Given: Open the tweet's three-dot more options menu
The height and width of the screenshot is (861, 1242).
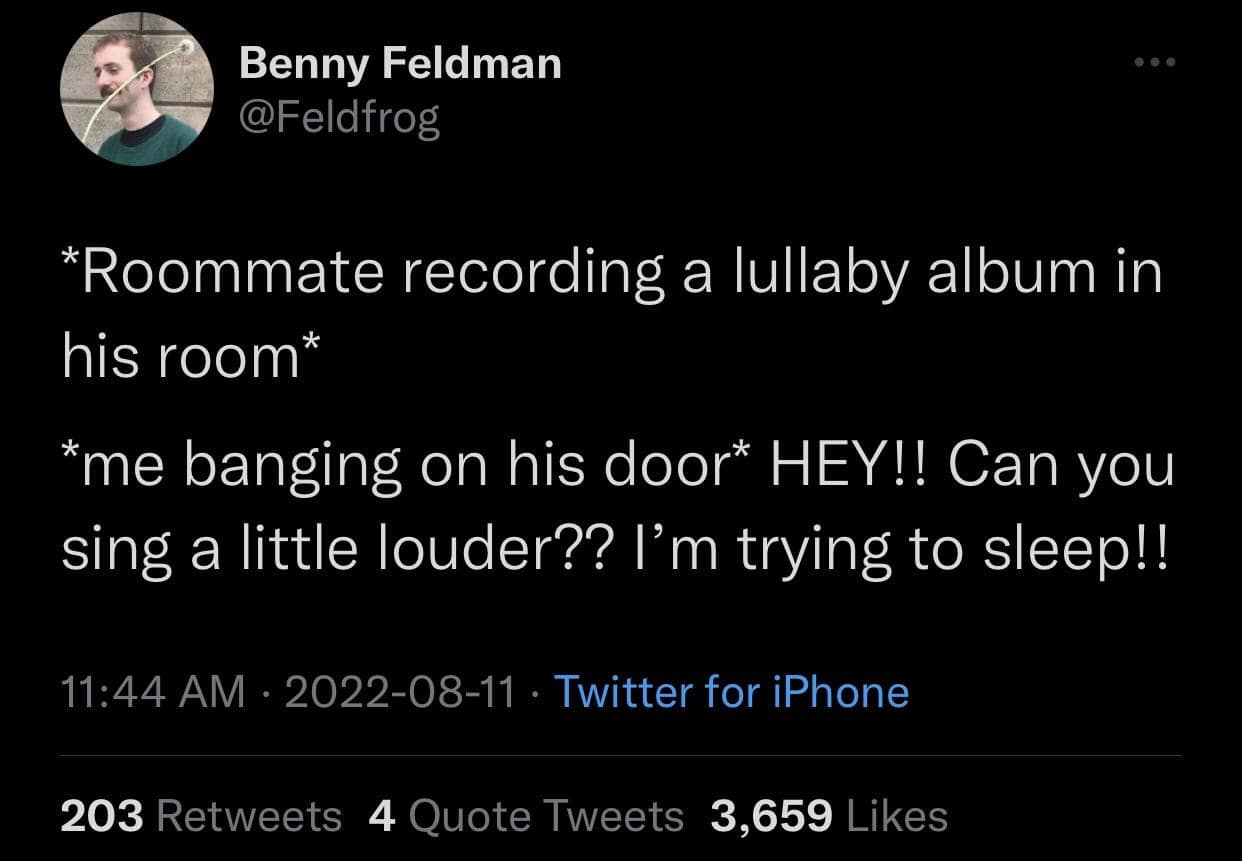Looking at the screenshot, I should [x=1156, y=62].
